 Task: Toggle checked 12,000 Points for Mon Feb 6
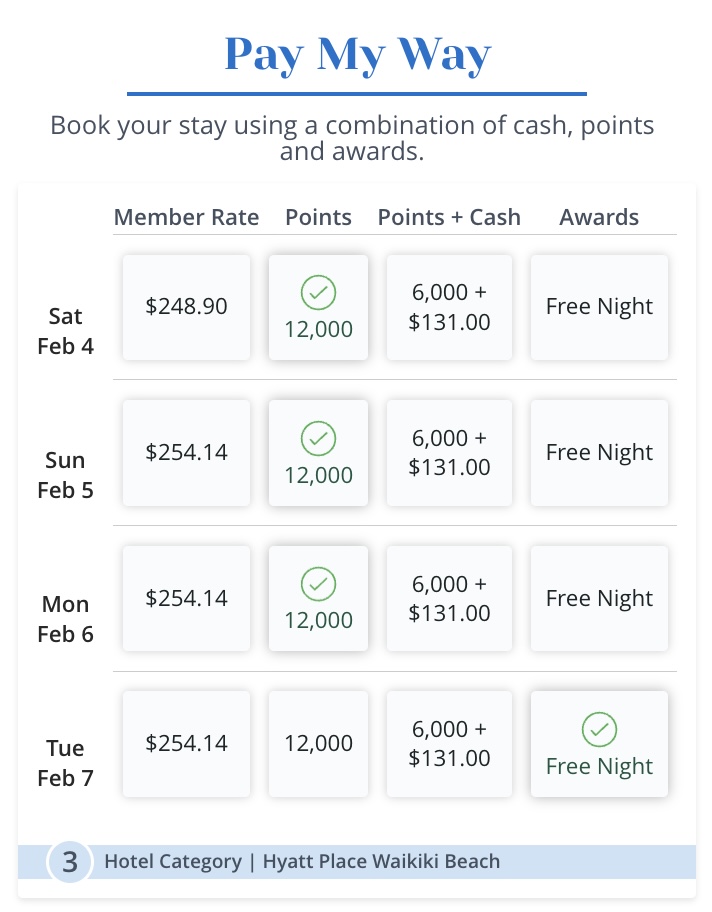[x=318, y=599]
